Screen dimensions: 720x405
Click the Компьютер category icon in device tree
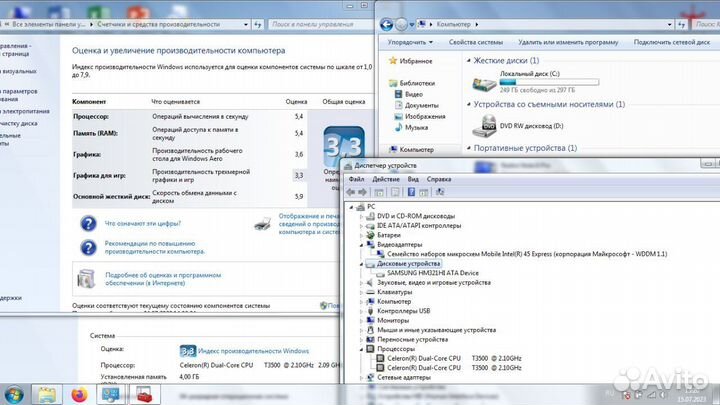[371, 302]
